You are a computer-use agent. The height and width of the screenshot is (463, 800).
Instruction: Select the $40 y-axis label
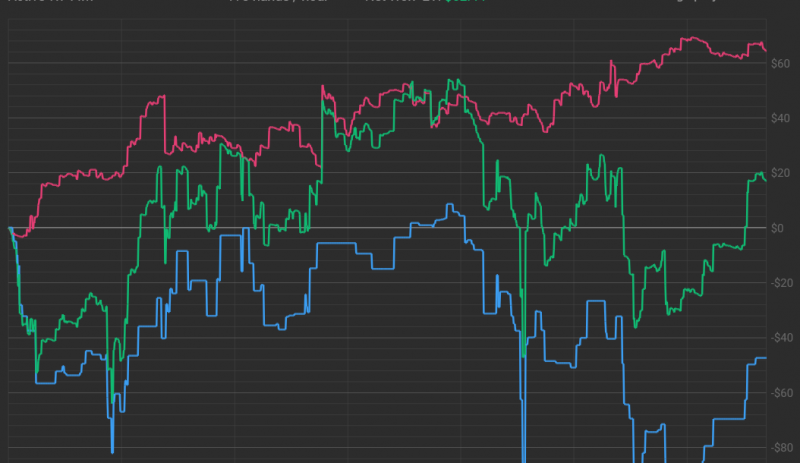[x=780, y=120]
